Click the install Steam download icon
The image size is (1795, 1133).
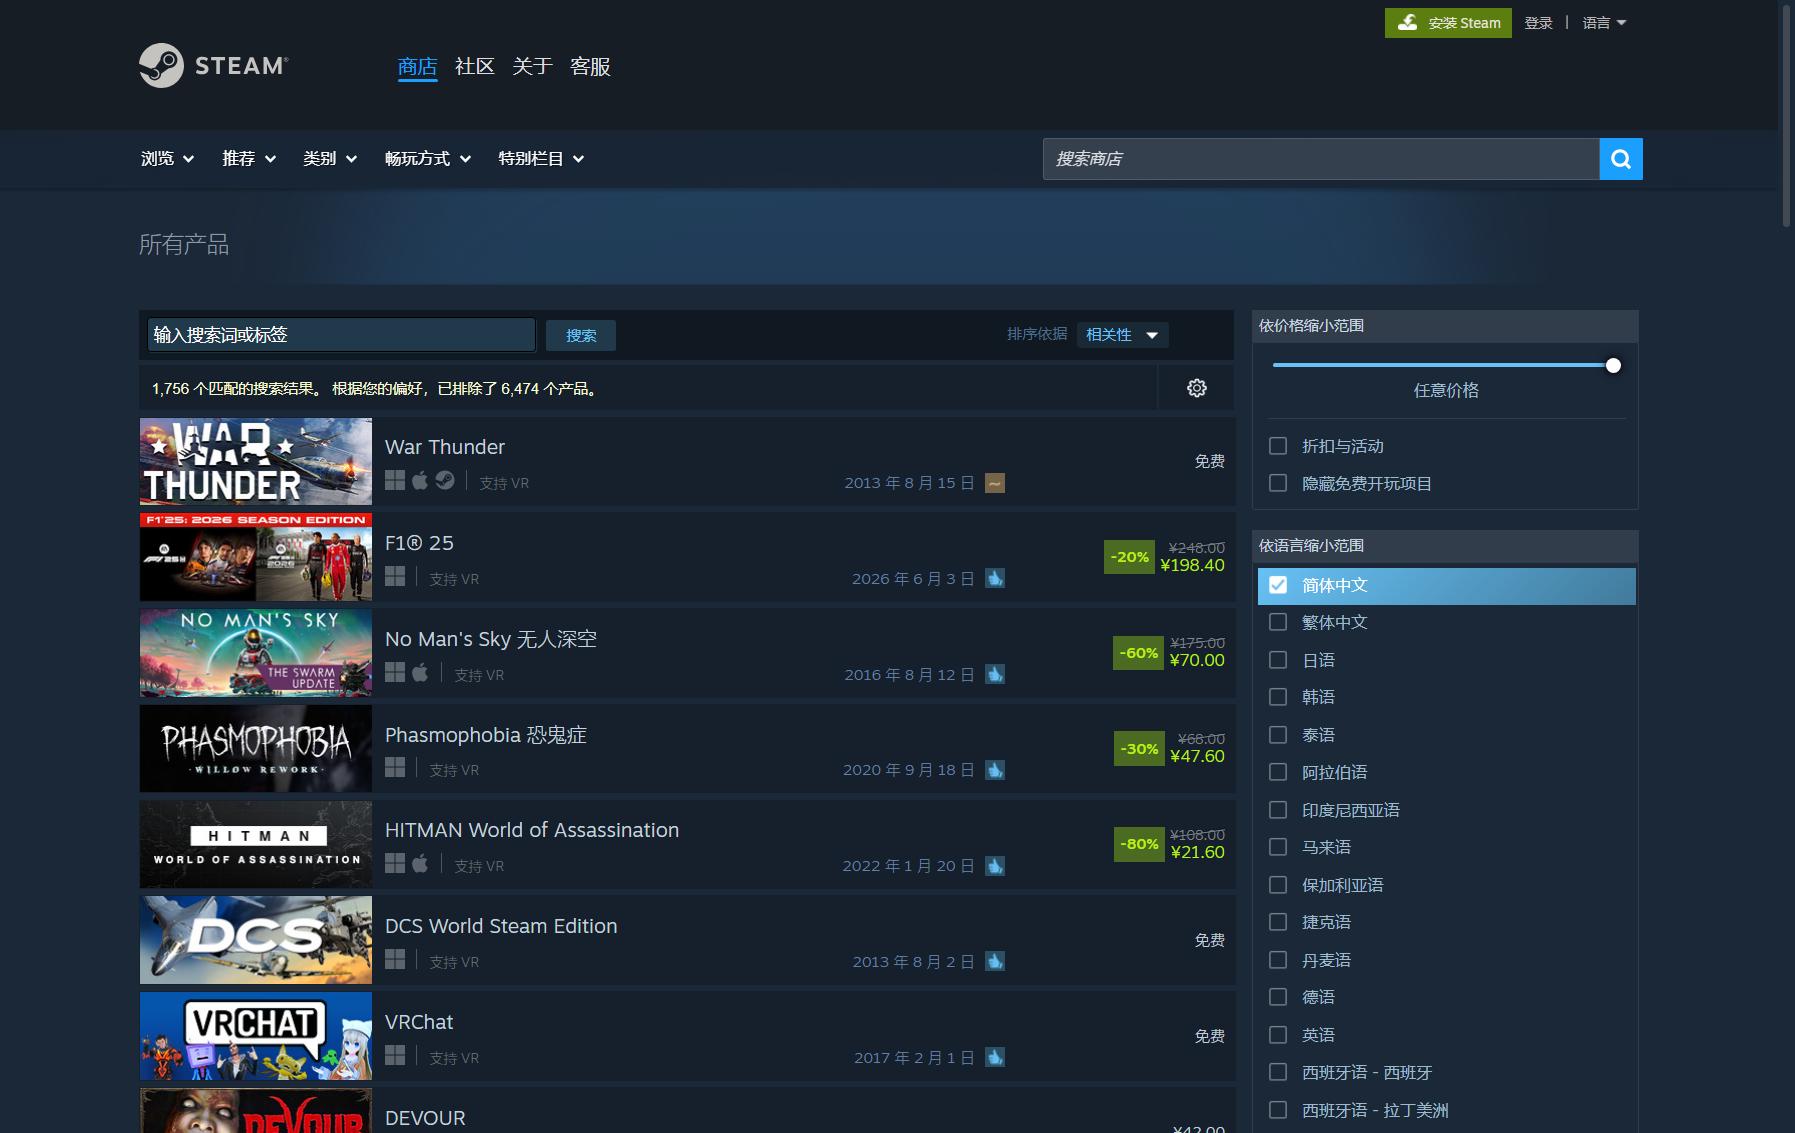tap(1407, 22)
